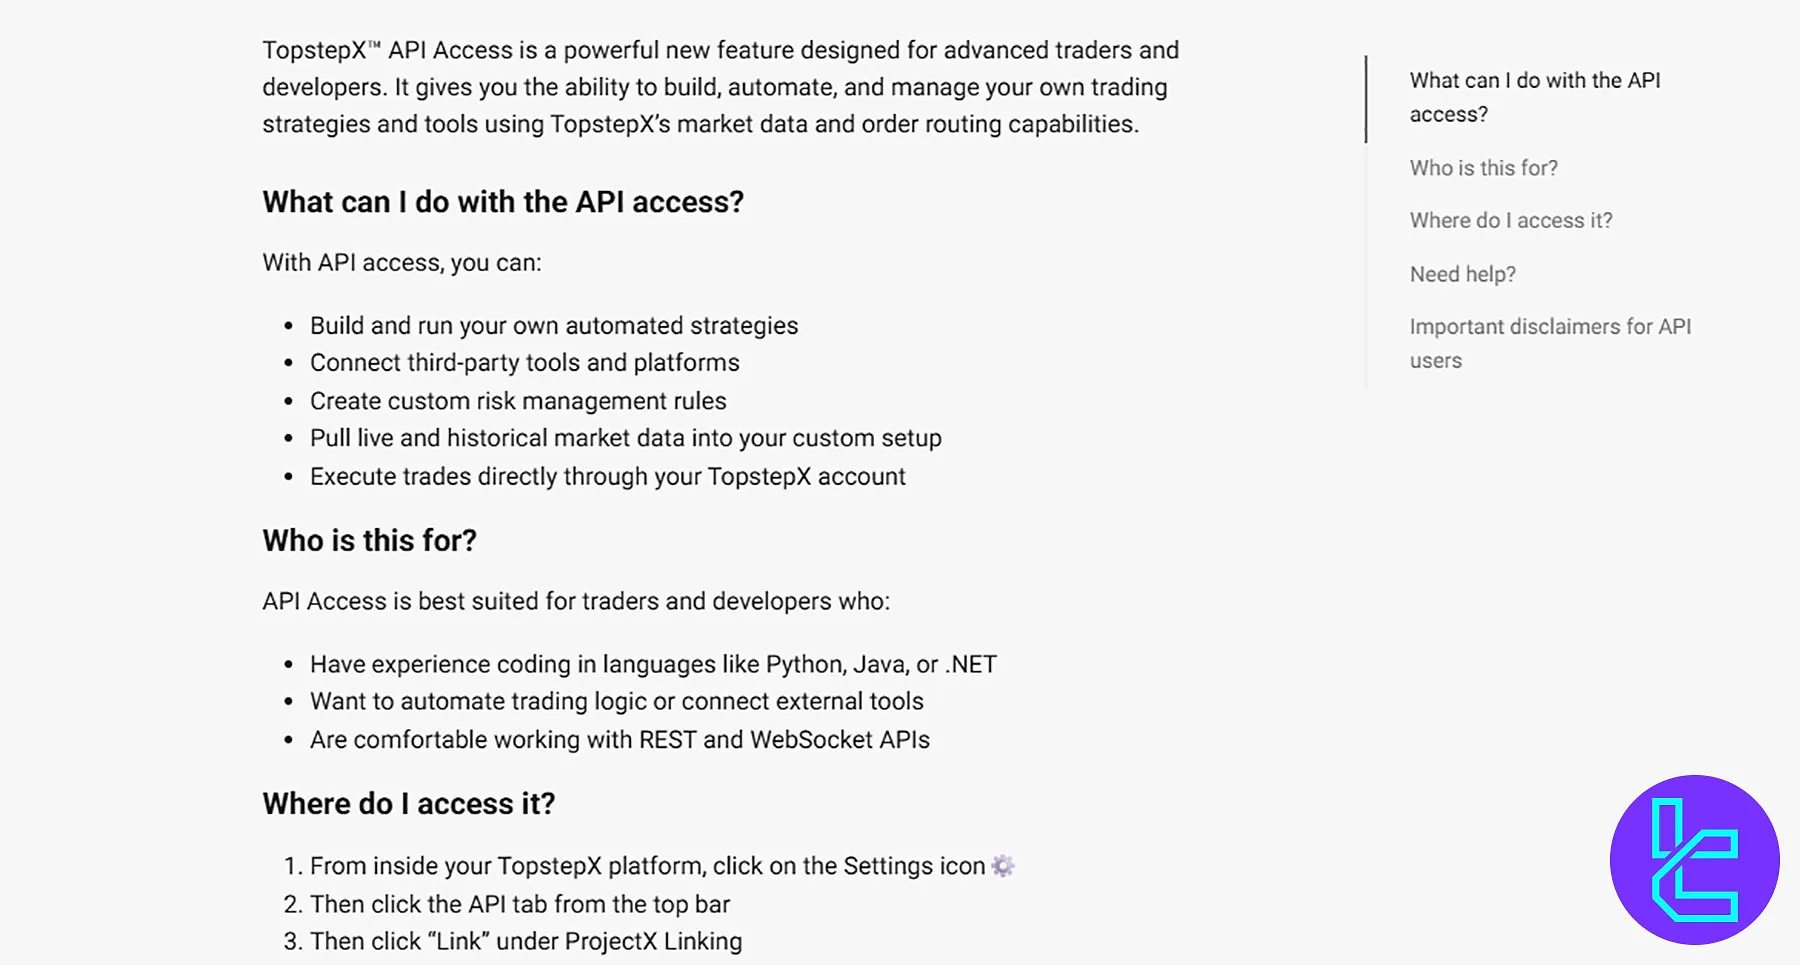Click the 'What can I do with the API access?' heading
Viewport: 1800px width, 965px height.
click(503, 202)
